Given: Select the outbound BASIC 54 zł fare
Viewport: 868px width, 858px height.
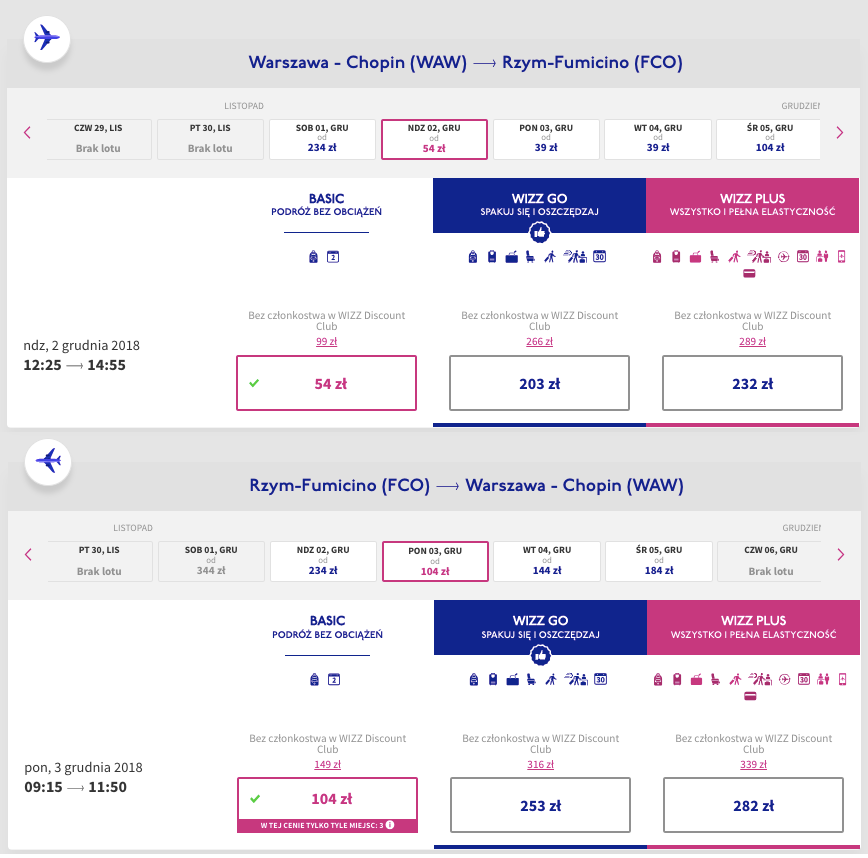Looking at the screenshot, I should pyautogui.click(x=326, y=383).
